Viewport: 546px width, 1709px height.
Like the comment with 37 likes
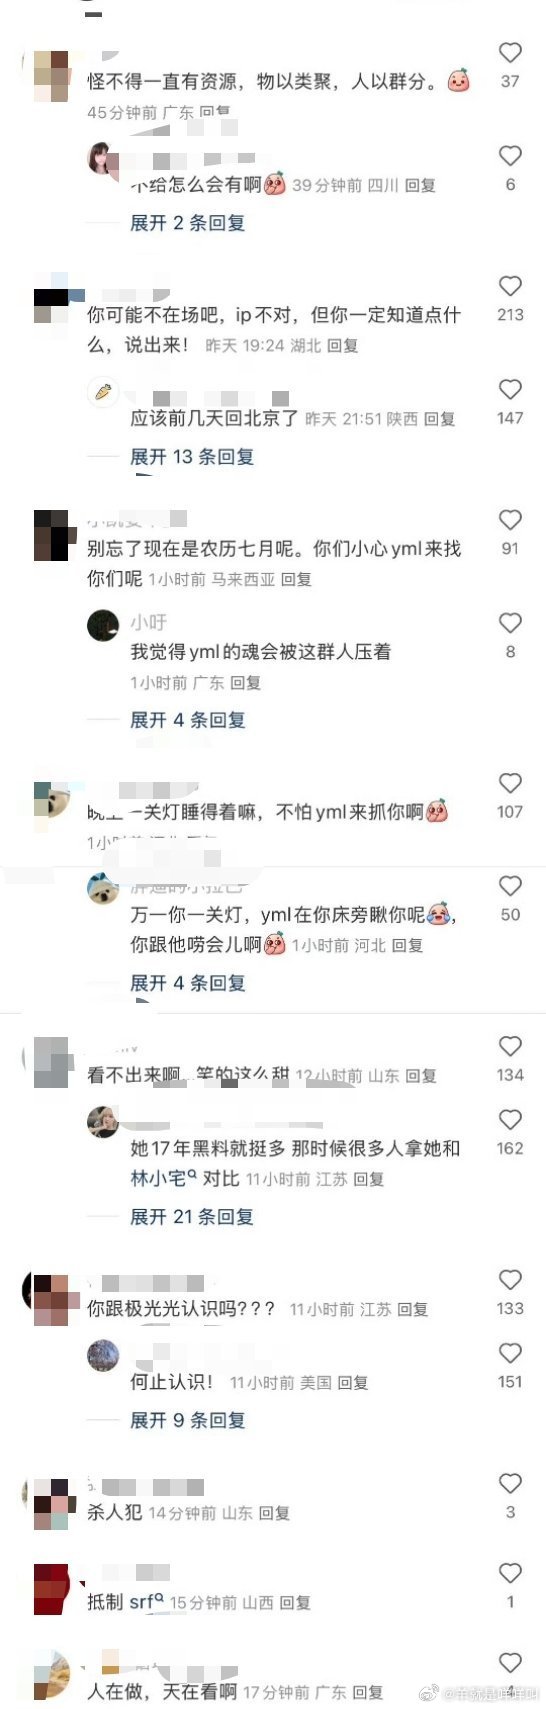tap(510, 53)
